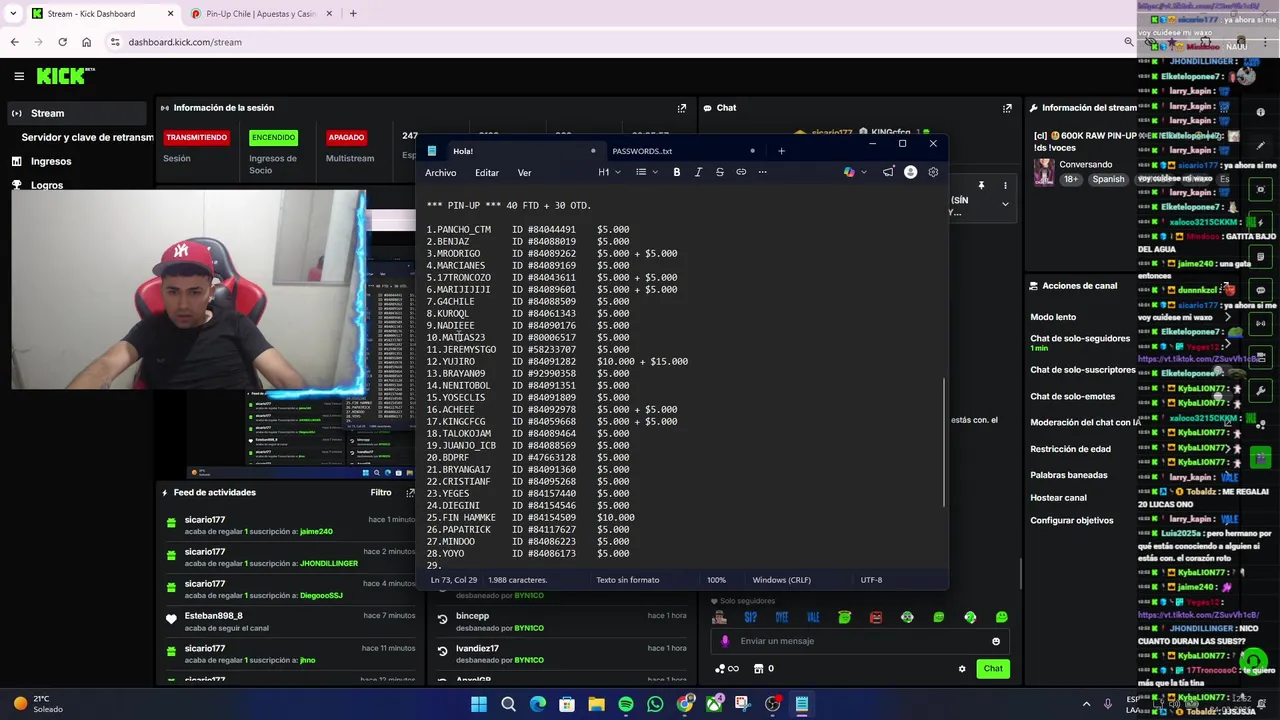
Task: Open Xbox app from taskbar
Action: pos(714,704)
